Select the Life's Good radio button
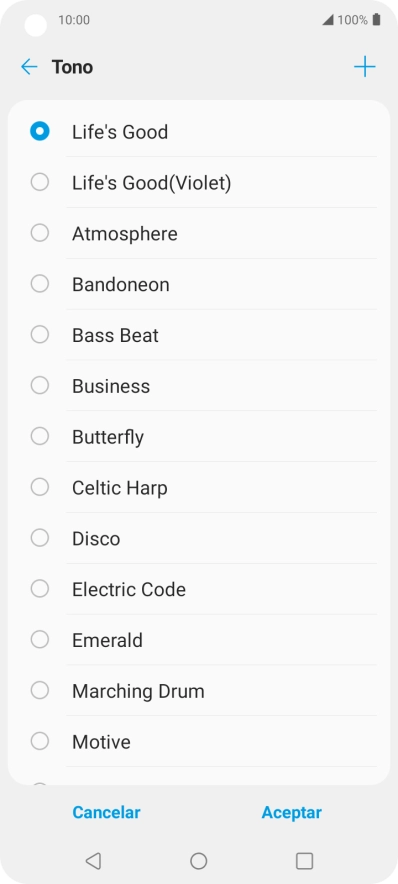Screen dimensions: 398x884 pyautogui.click(x=39, y=131)
